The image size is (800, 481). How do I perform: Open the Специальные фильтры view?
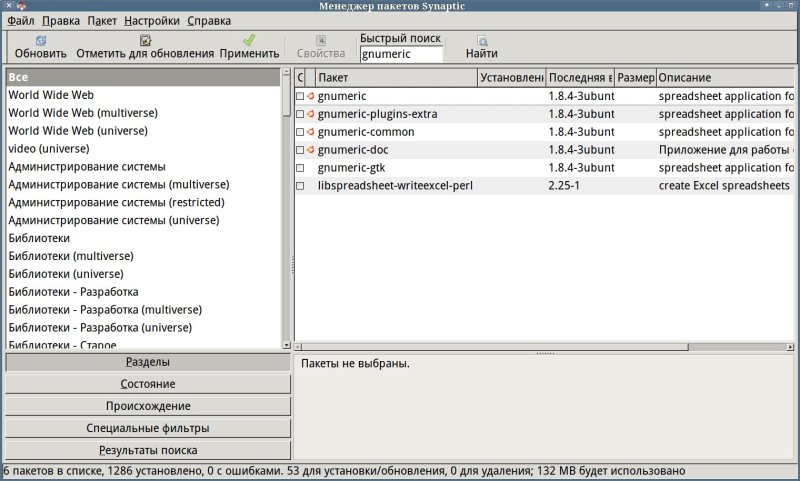click(148, 428)
